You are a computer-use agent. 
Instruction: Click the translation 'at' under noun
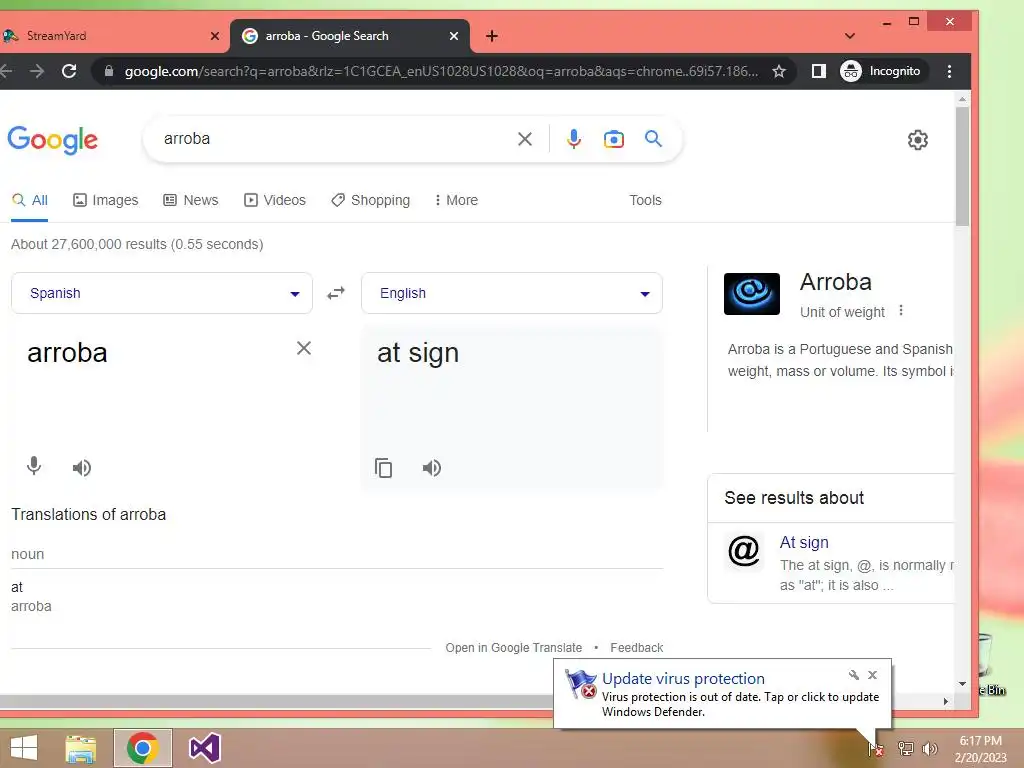(17, 587)
